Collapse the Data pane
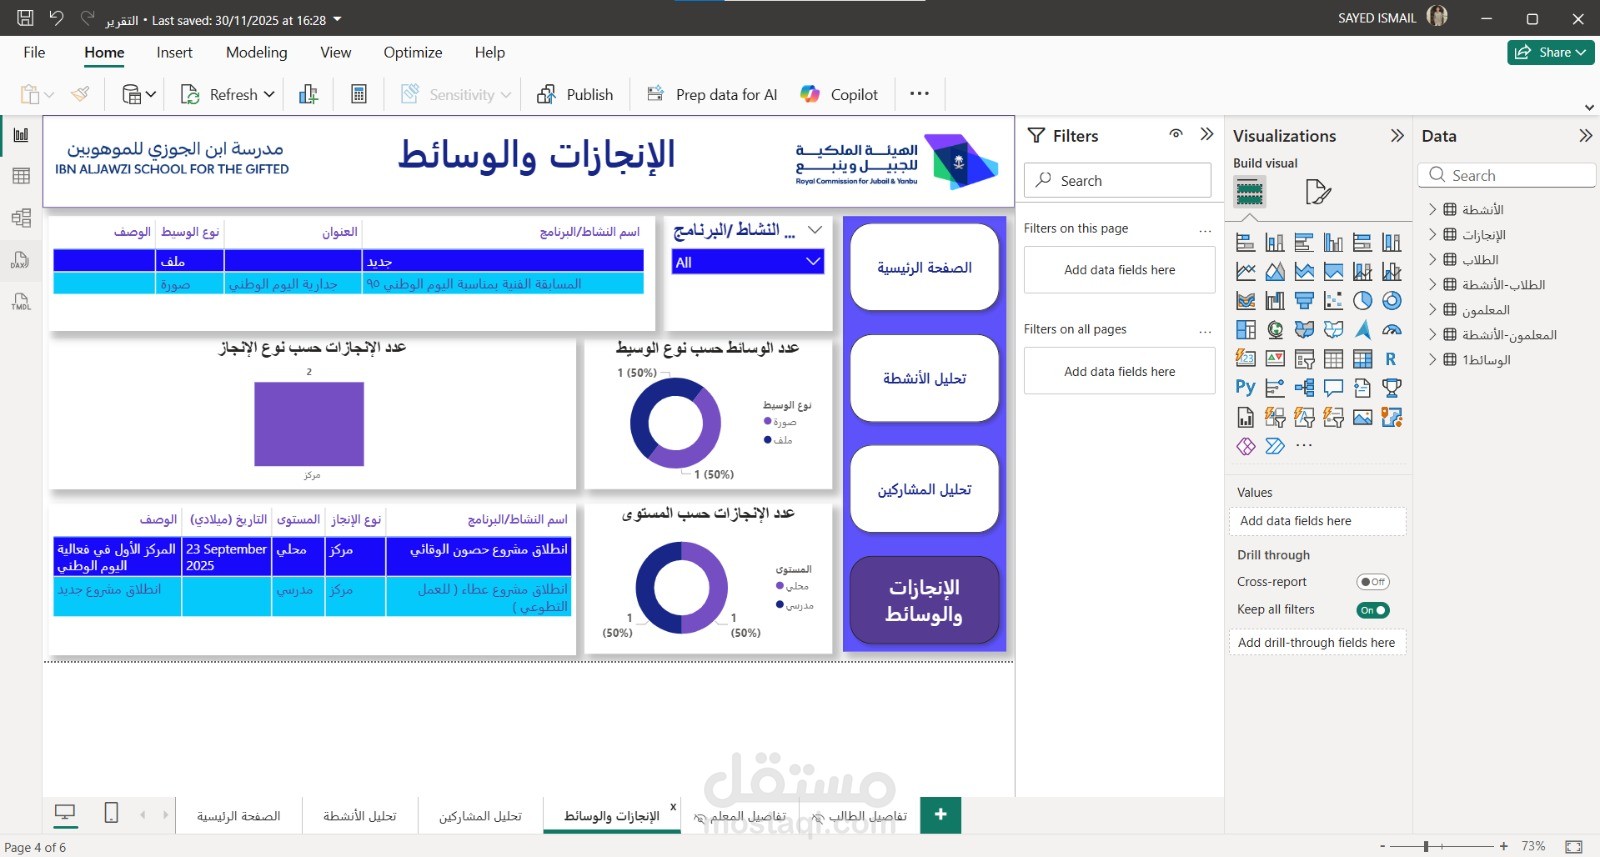Screen dimensions: 1600x857 1585,135
